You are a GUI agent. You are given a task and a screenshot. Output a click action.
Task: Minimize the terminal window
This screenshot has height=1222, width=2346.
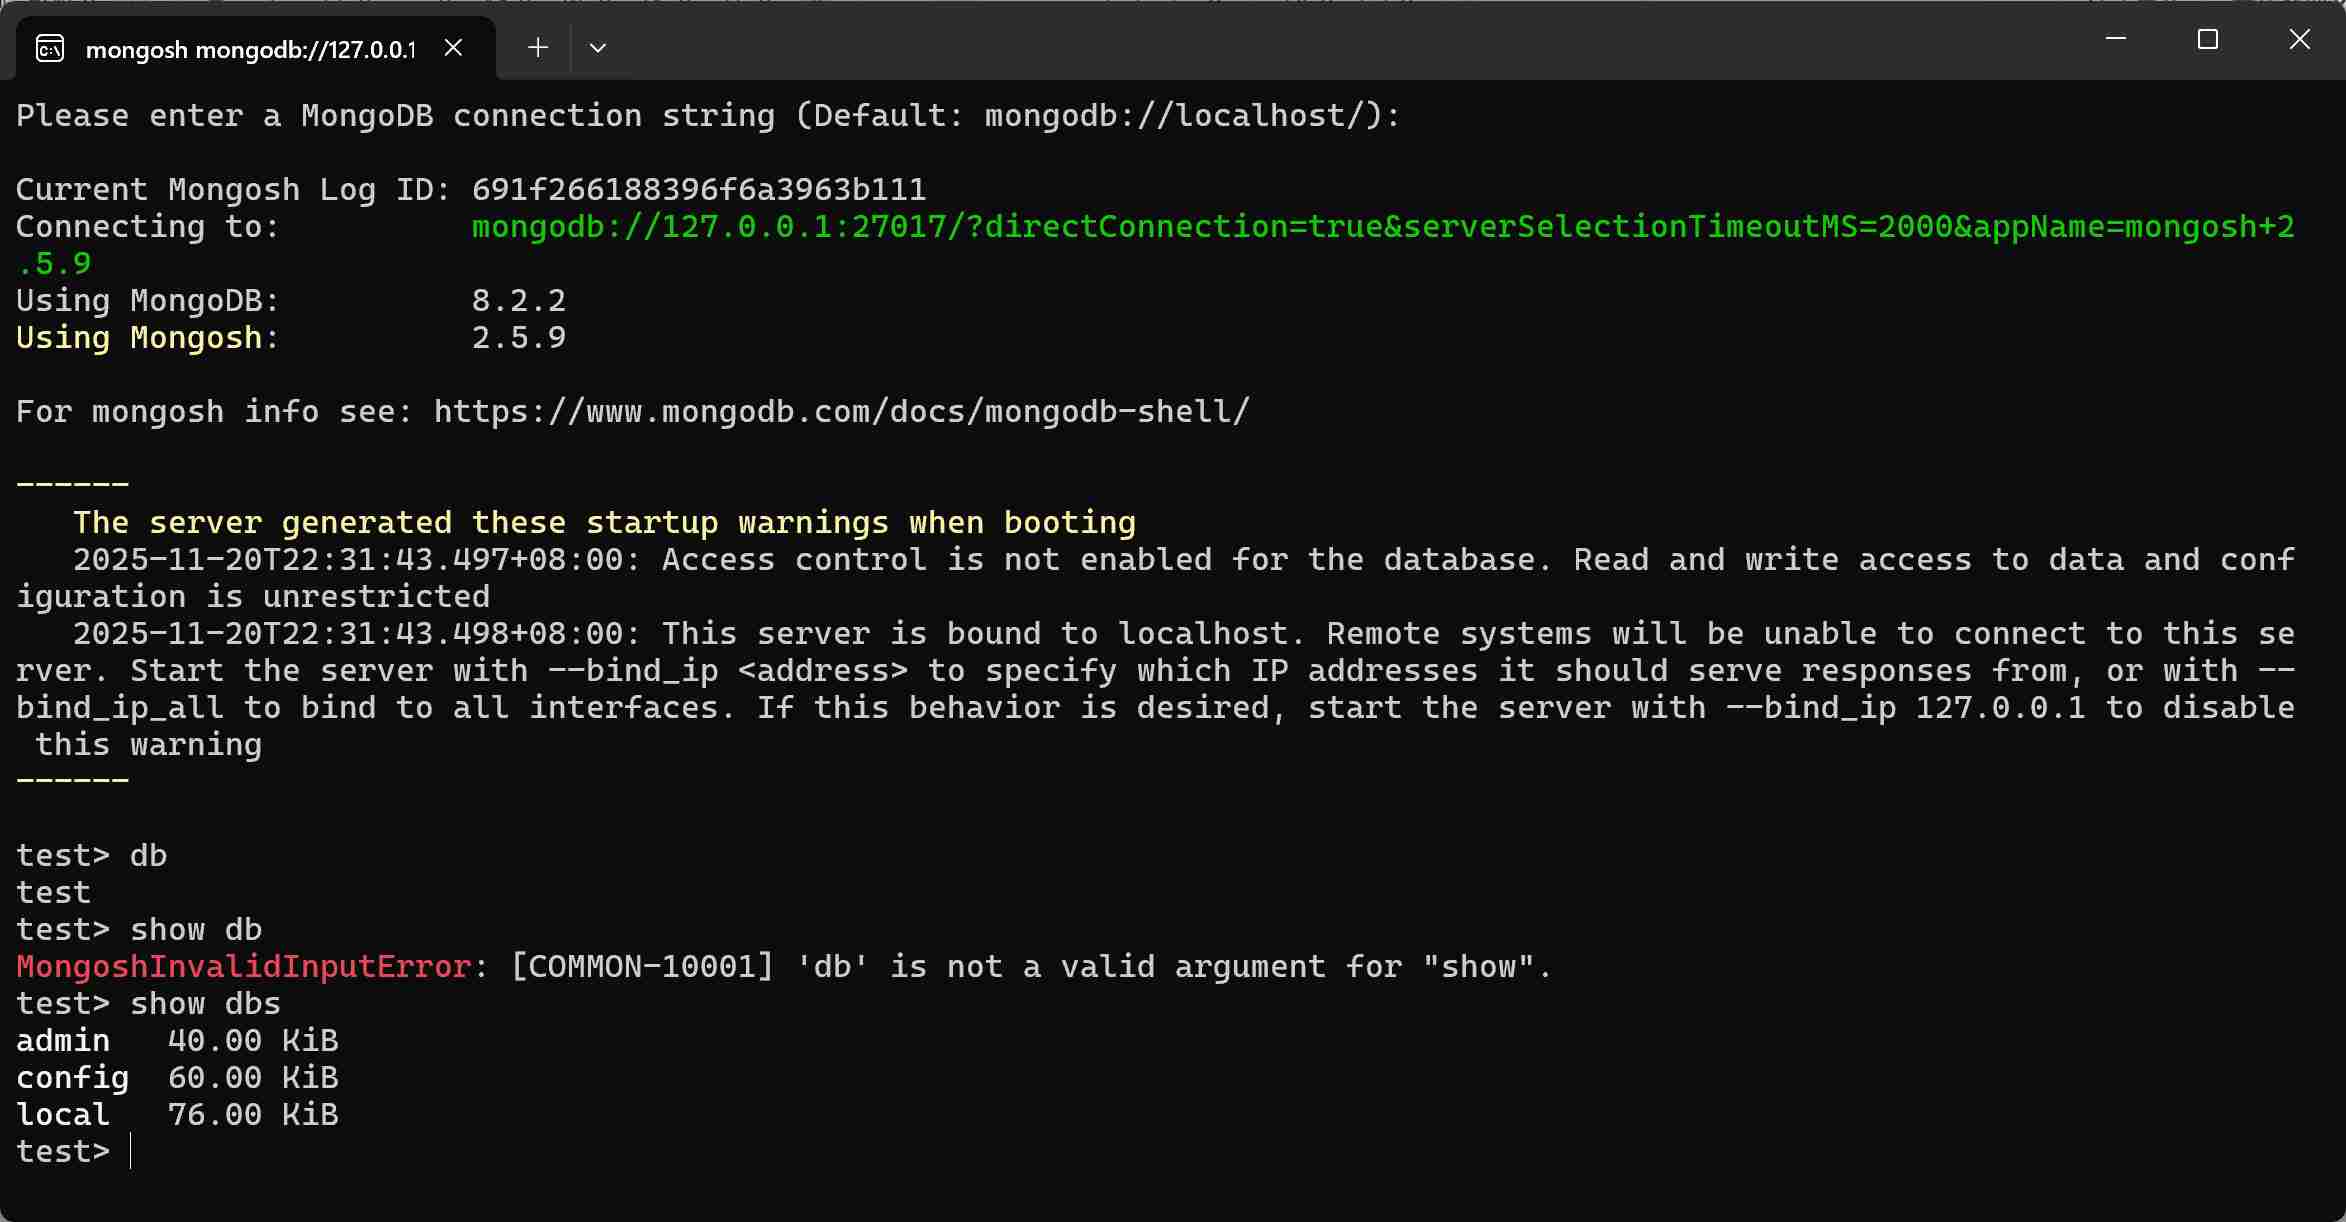pos(2115,40)
